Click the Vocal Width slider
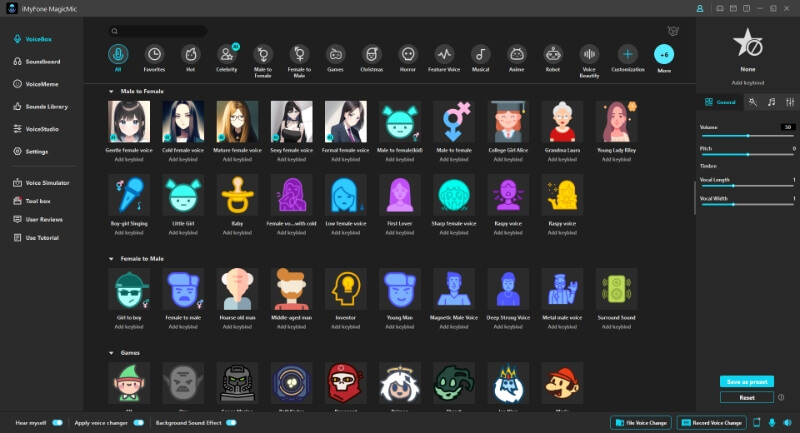The width and height of the screenshot is (800, 433). pyautogui.click(x=747, y=205)
